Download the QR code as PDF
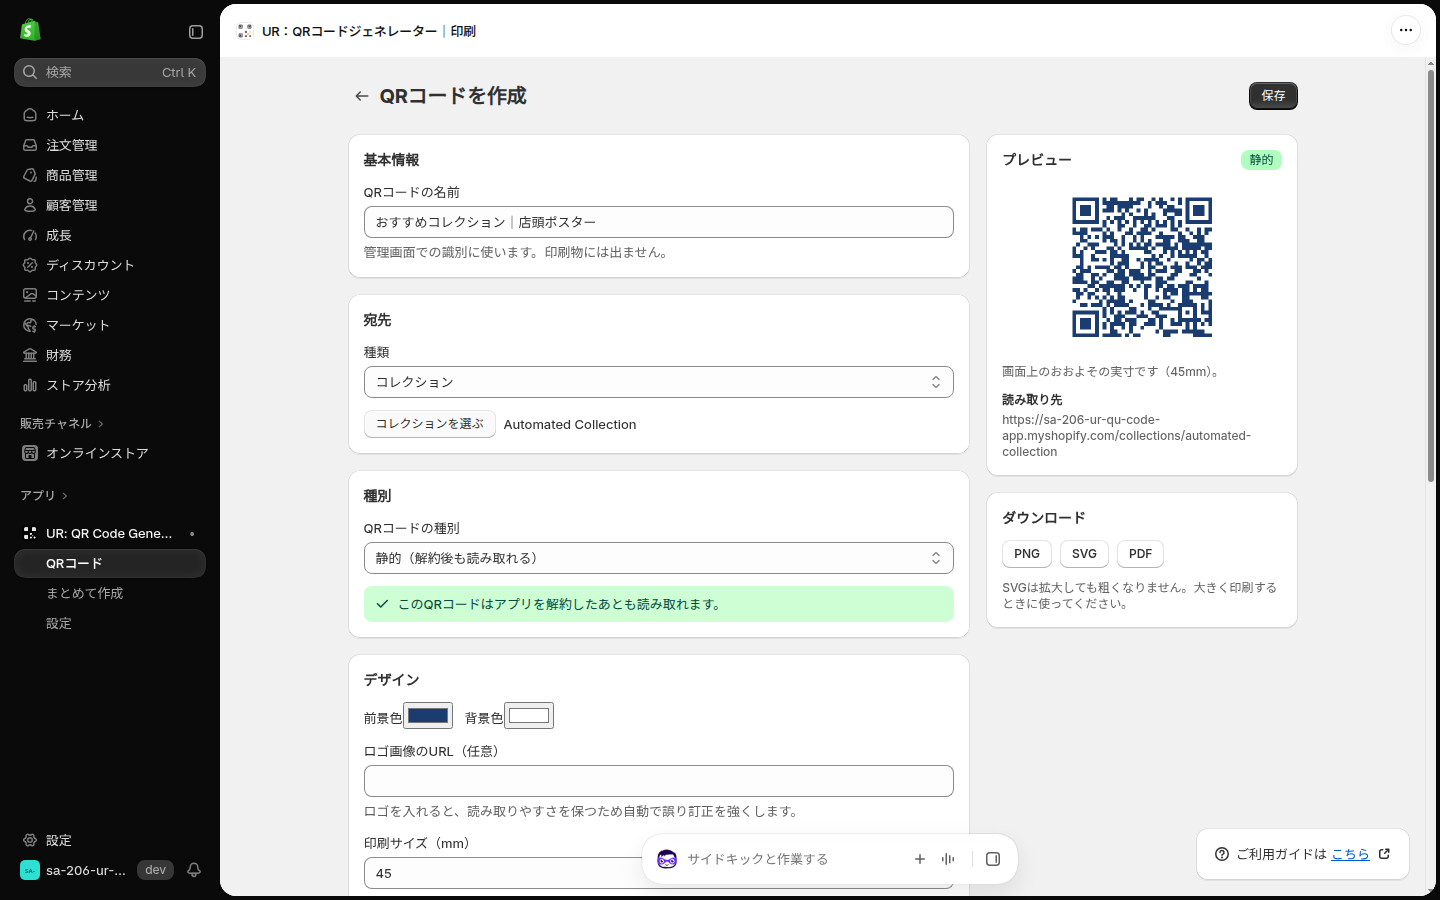Image resolution: width=1440 pixels, height=900 pixels. [x=1141, y=554]
